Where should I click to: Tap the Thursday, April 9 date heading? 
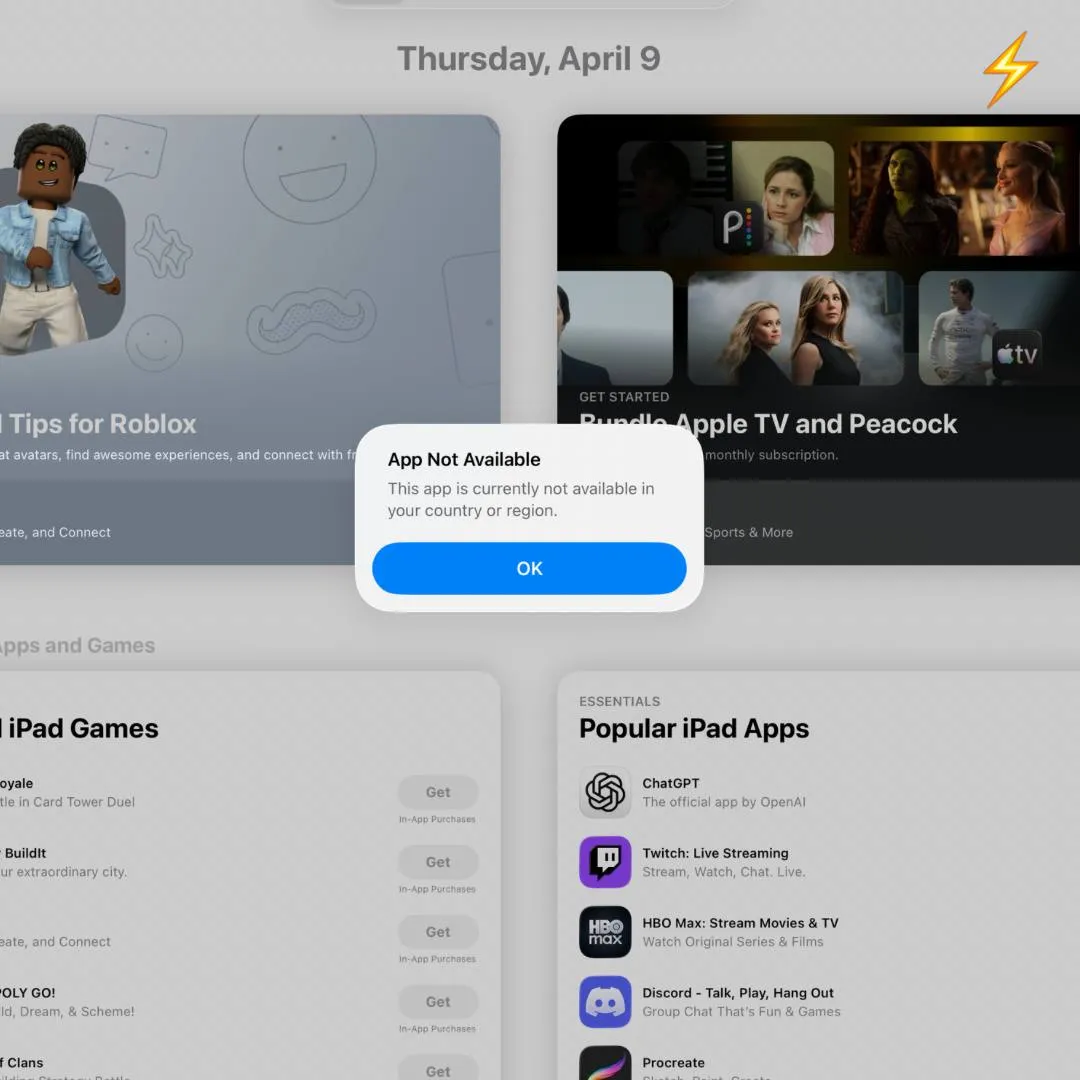tap(529, 59)
